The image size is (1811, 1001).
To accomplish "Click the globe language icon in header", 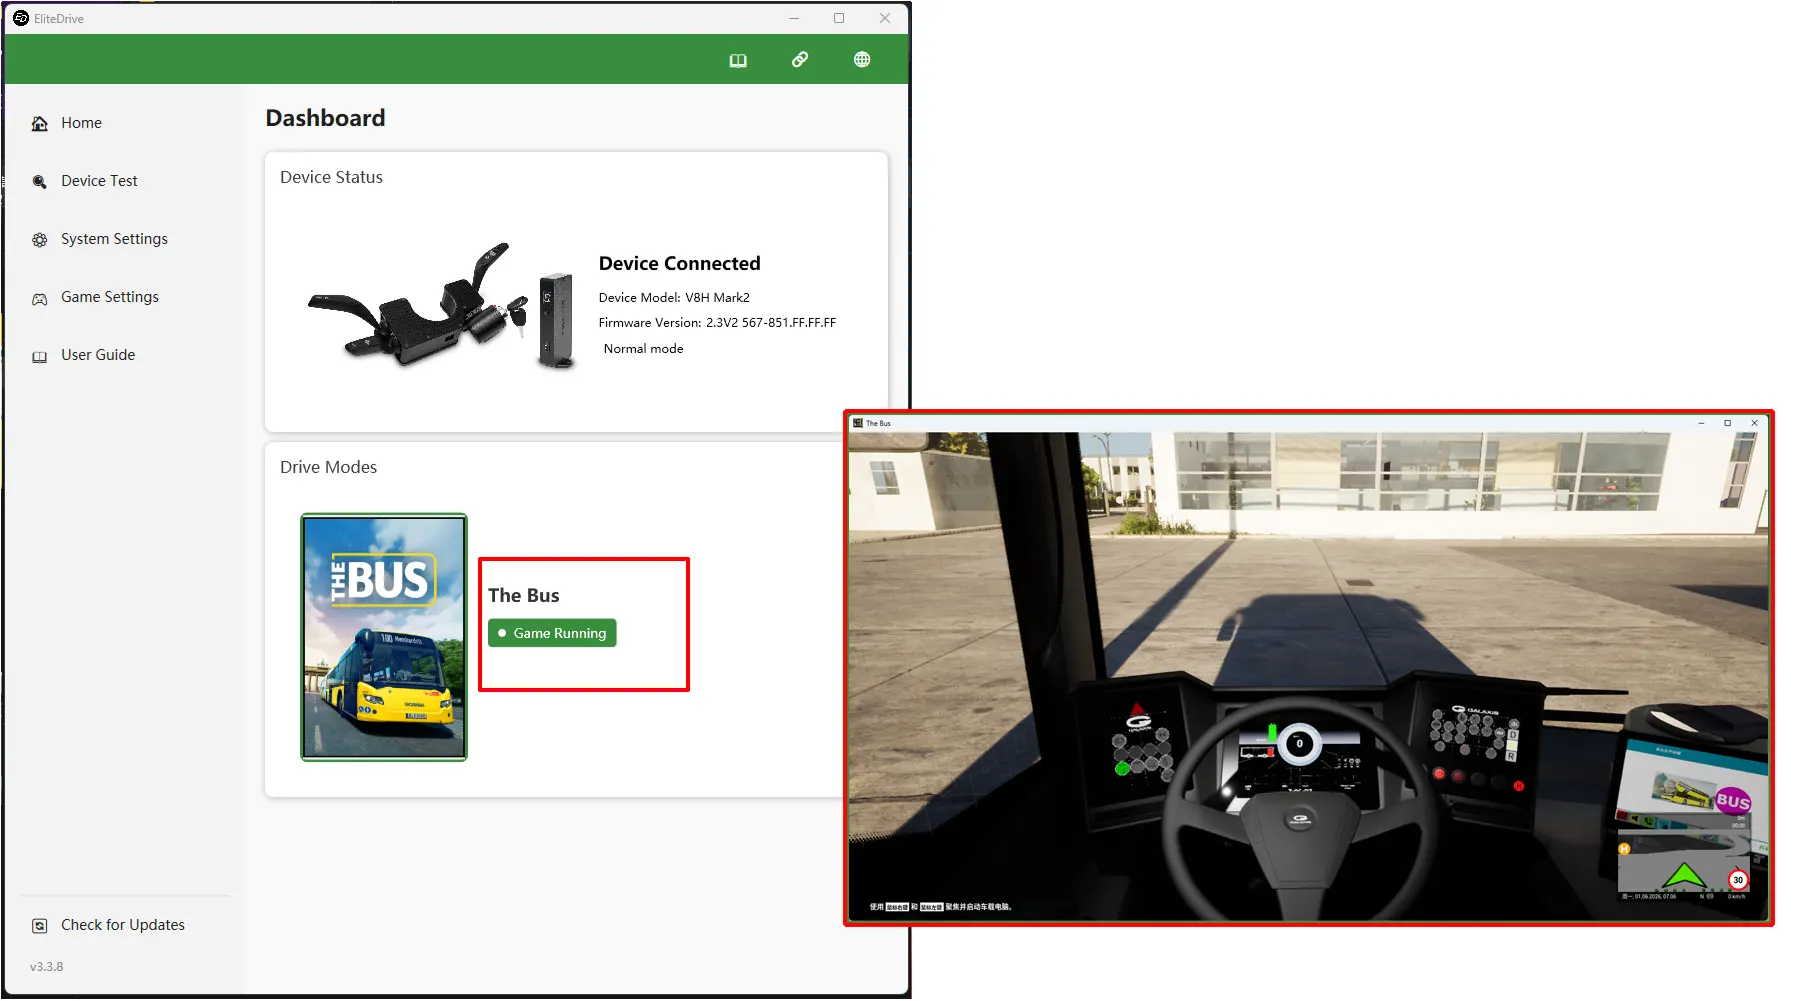I will 862,60.
